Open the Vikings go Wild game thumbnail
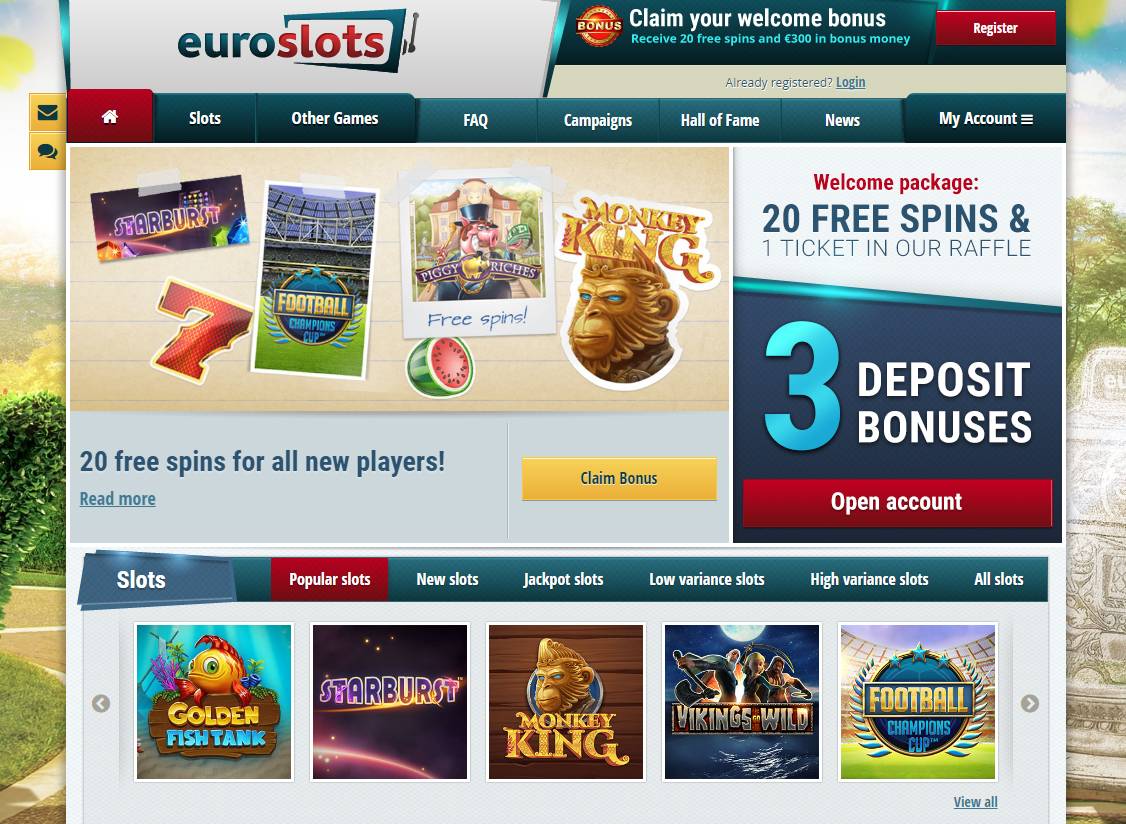 (742, 702)
